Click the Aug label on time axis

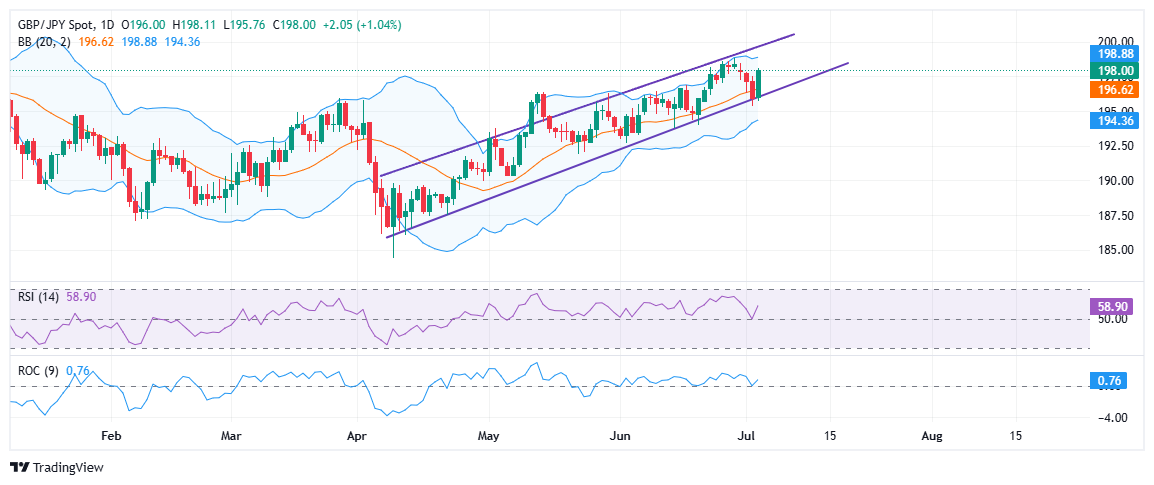pyautogui.click(x=932, y=436)
